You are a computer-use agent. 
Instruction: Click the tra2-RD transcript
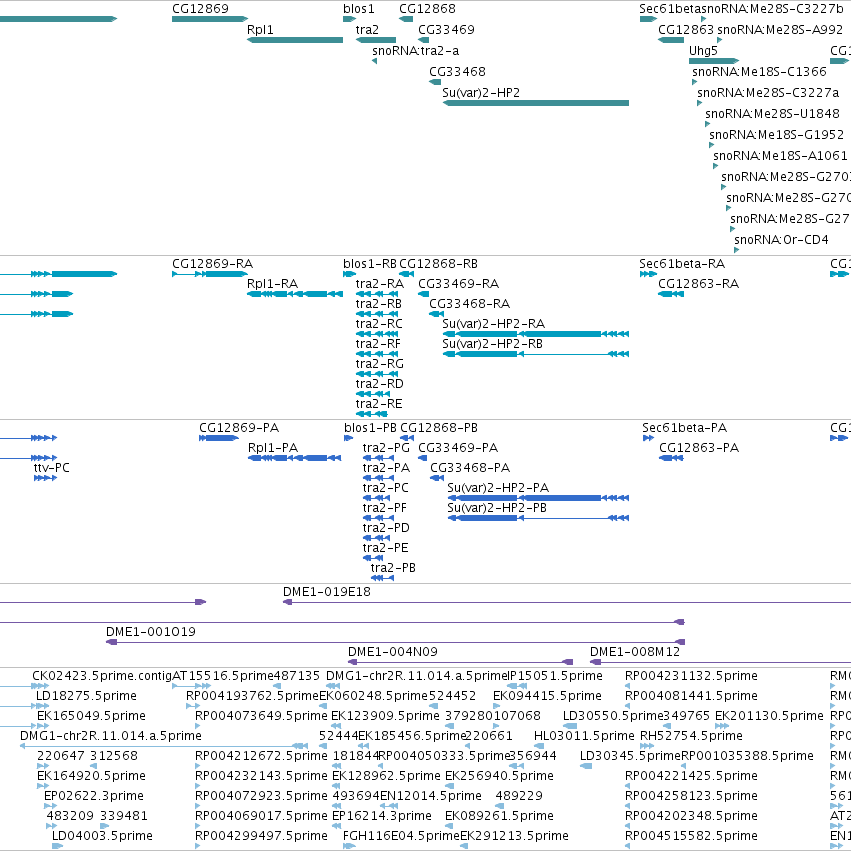373,394
